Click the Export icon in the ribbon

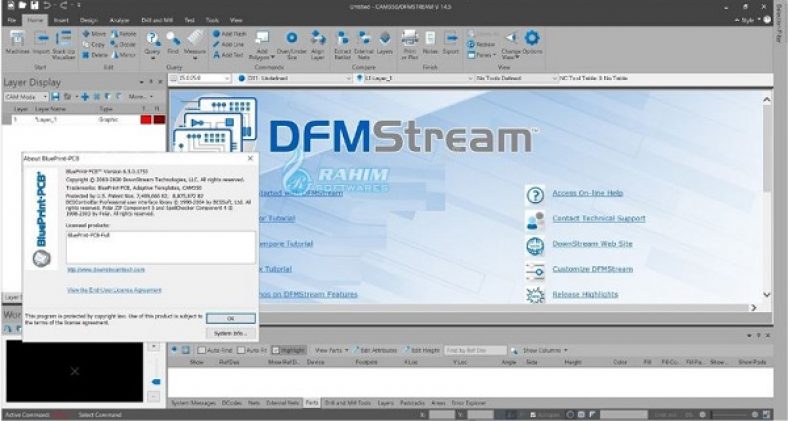(451, 43)
